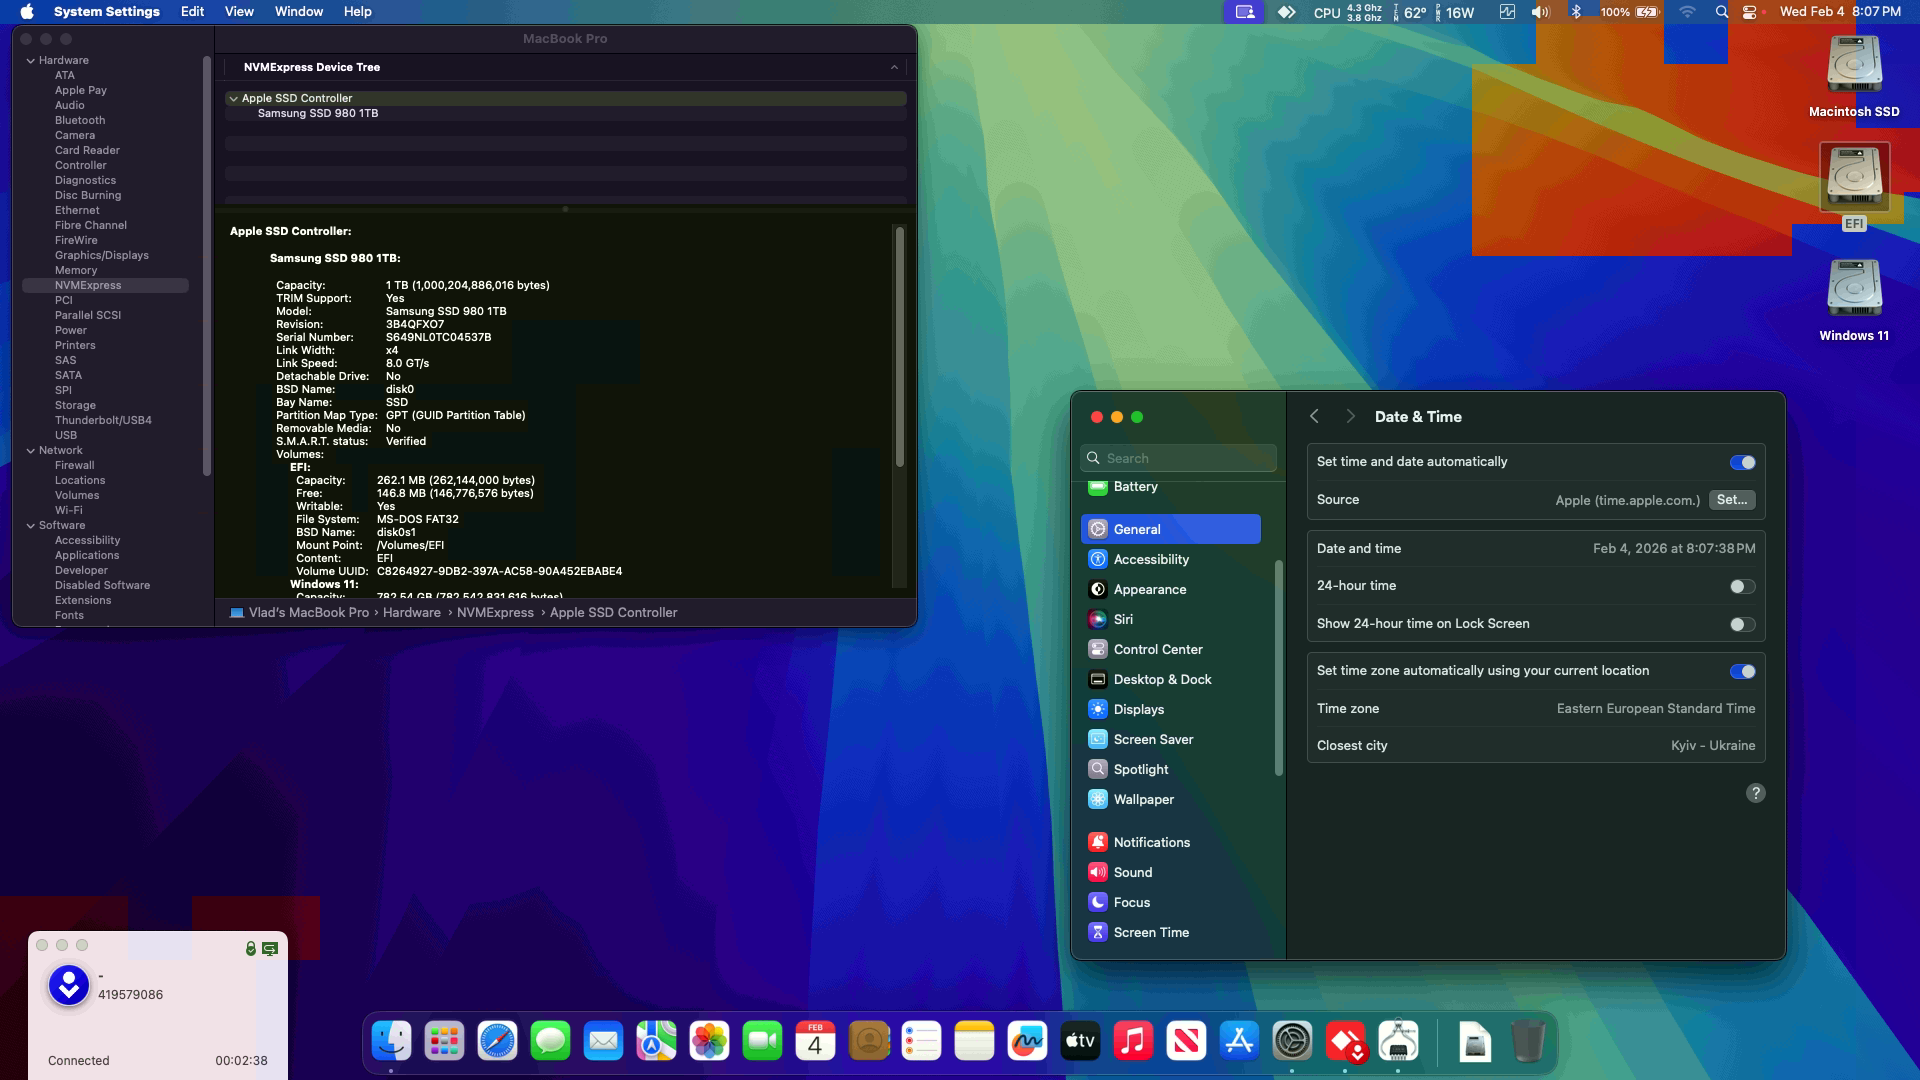Disable Set time and date automatically

[x=1742, y=462]
